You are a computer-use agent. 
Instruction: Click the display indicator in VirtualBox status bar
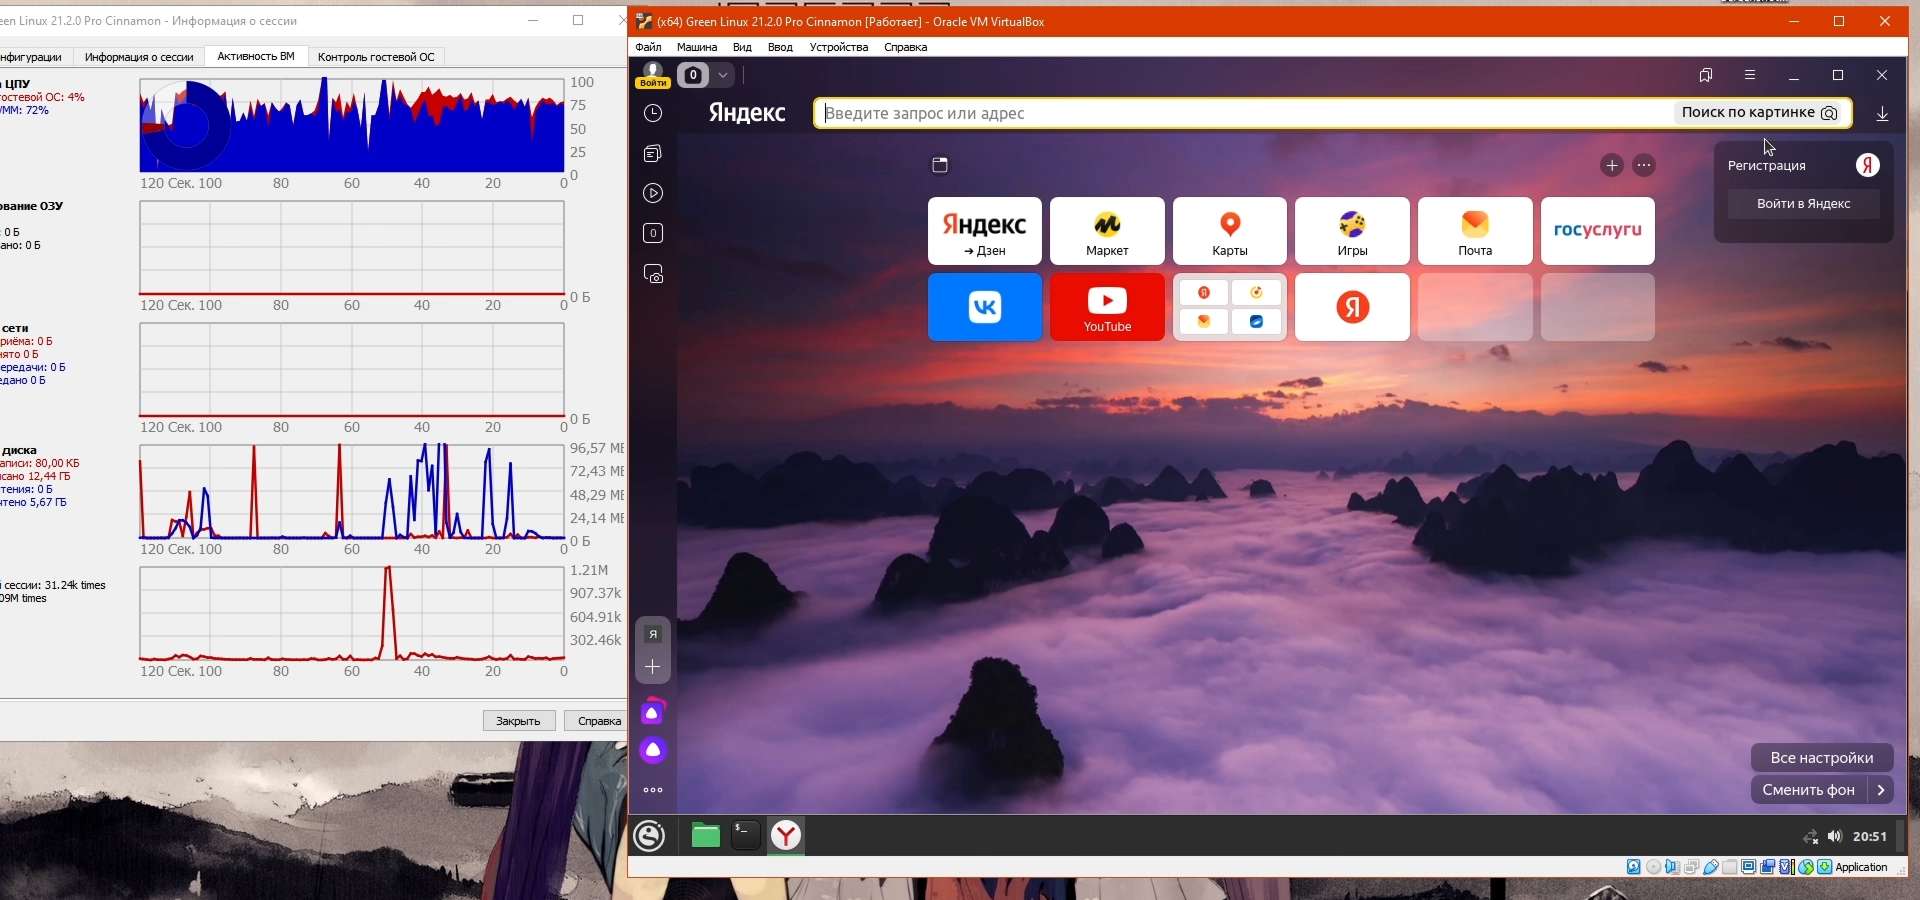(1749, 867)
